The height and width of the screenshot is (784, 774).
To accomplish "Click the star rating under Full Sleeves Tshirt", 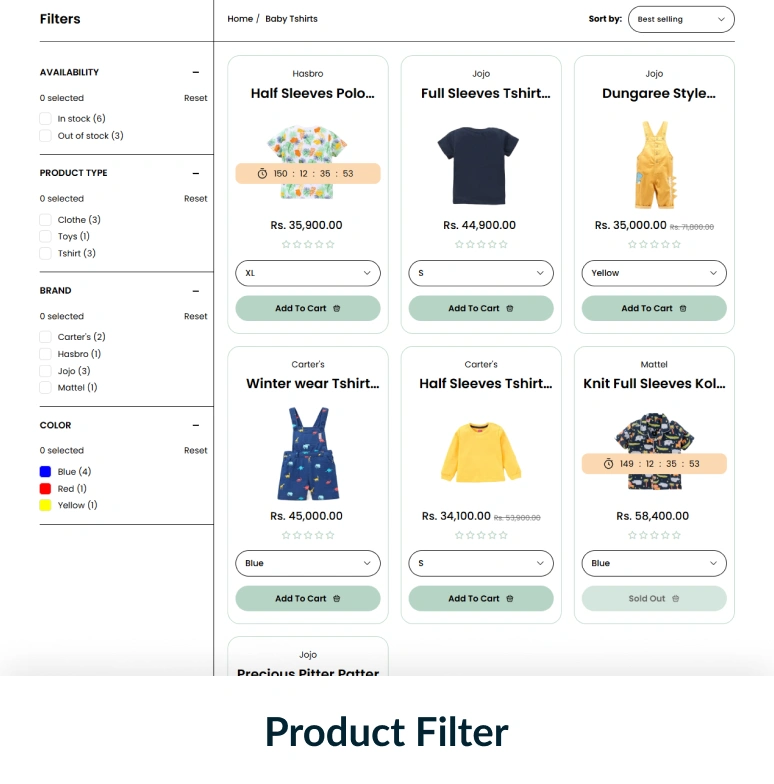I will tap(481, 244).
